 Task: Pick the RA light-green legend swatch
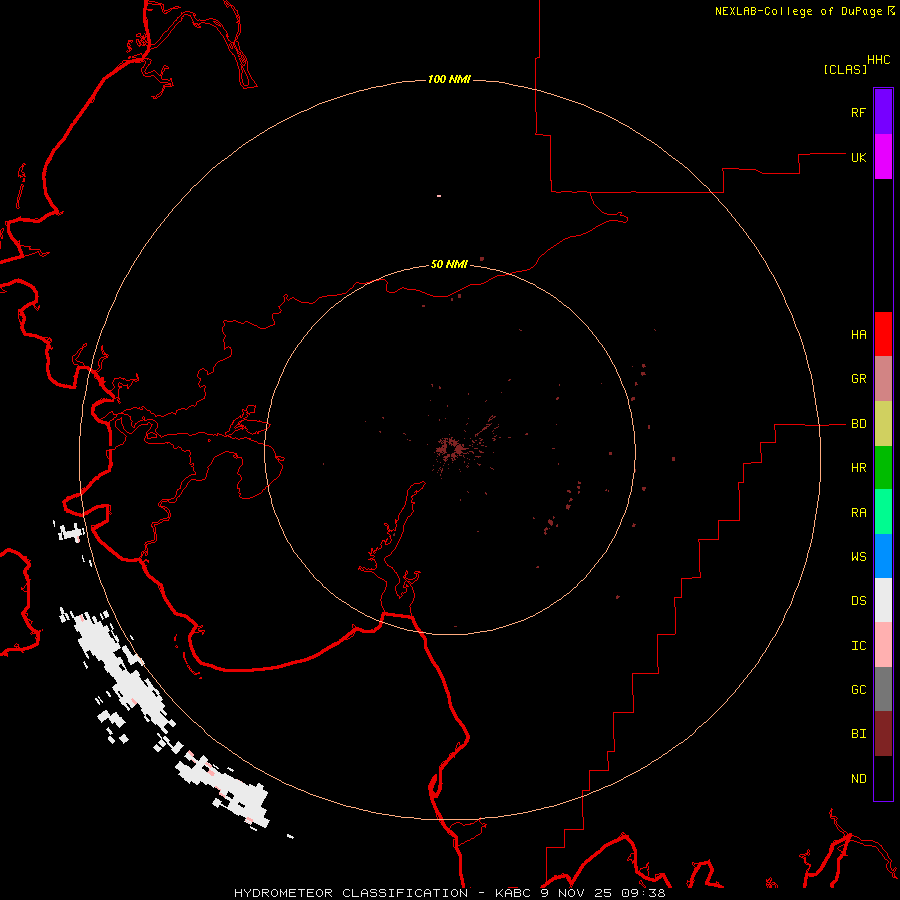pyautogui.click(x=883, y=512)
